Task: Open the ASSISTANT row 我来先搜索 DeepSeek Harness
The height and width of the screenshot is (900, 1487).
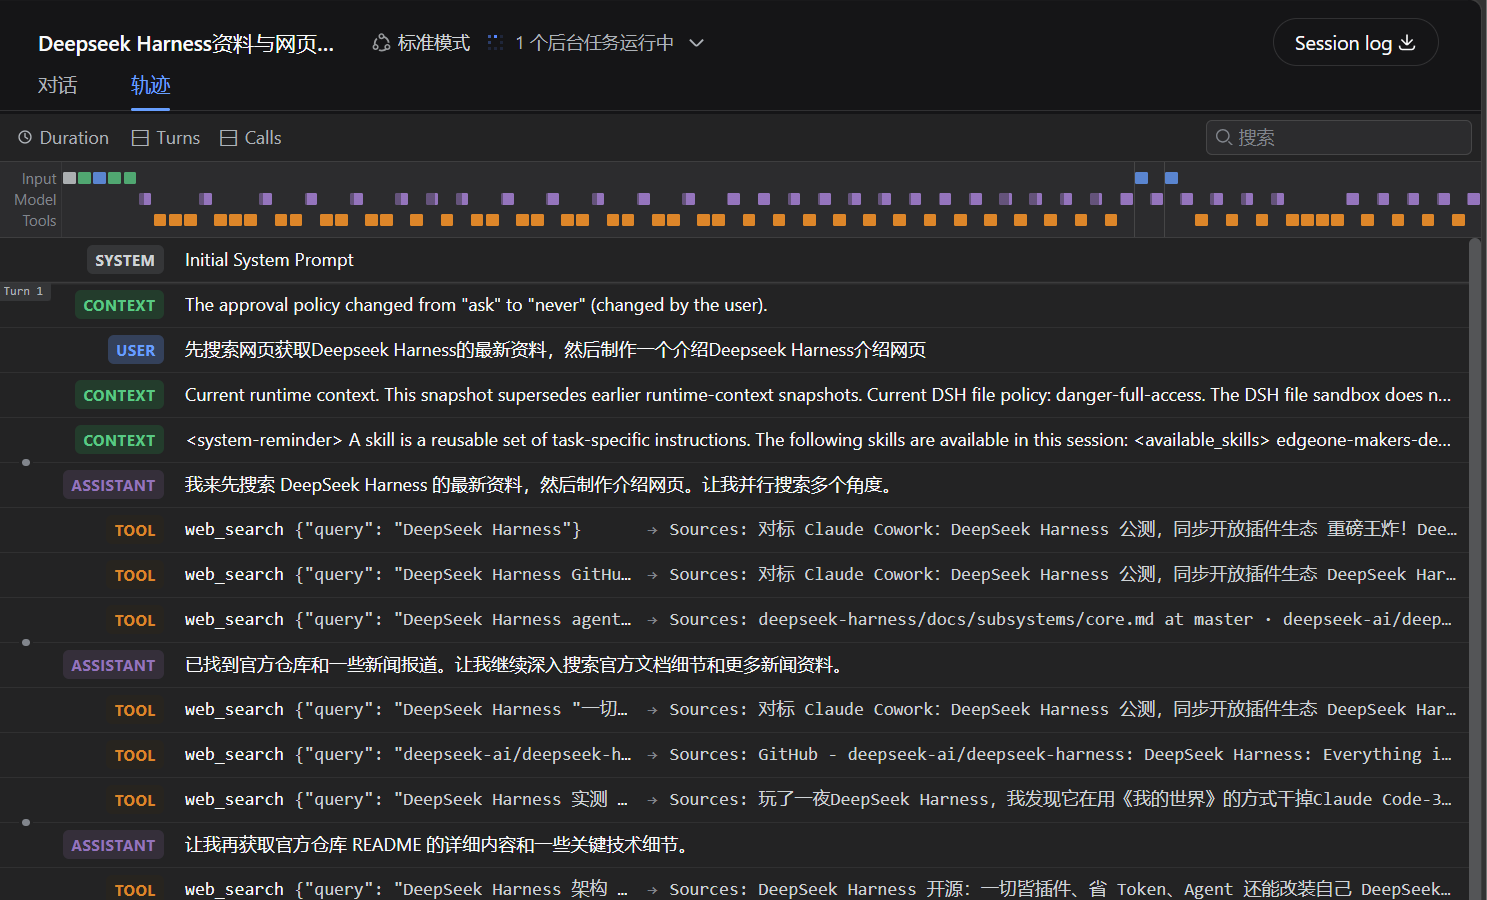Action: click(x=734, y=485)
